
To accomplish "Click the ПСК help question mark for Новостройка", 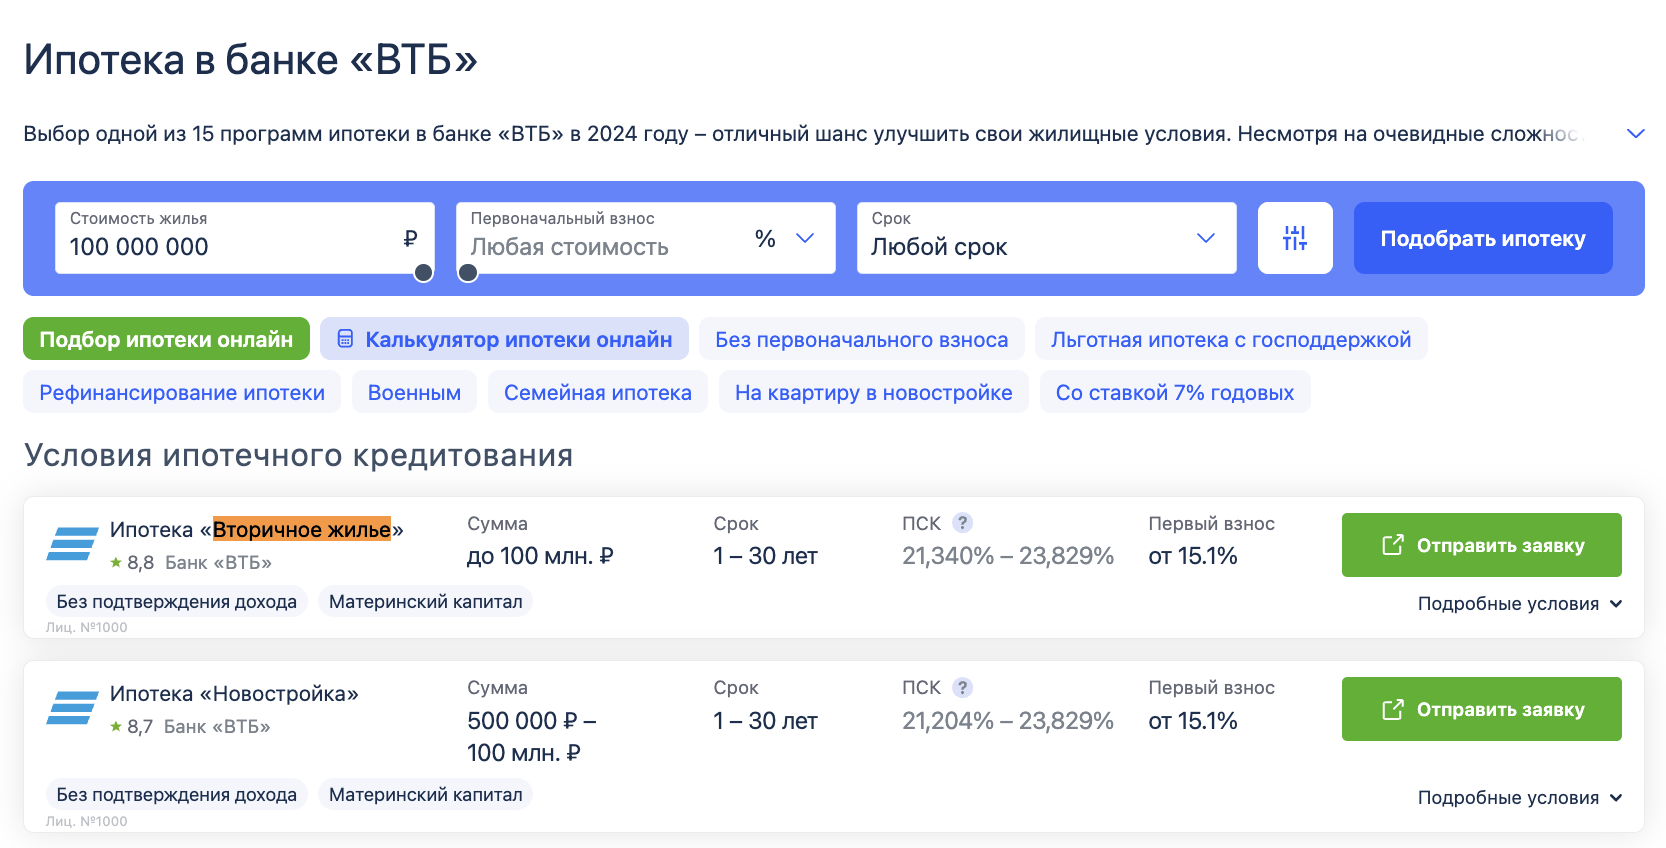I will pyautogui.click(x=962, y=687).
